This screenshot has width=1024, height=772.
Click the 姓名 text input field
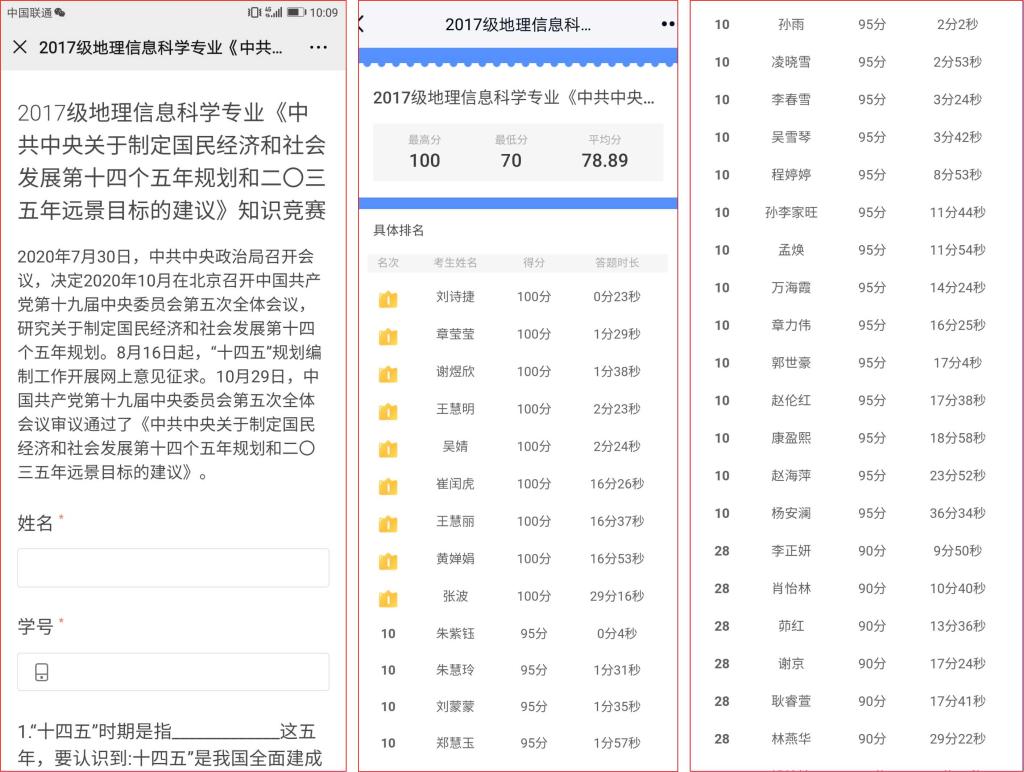(x=173, y=567)
